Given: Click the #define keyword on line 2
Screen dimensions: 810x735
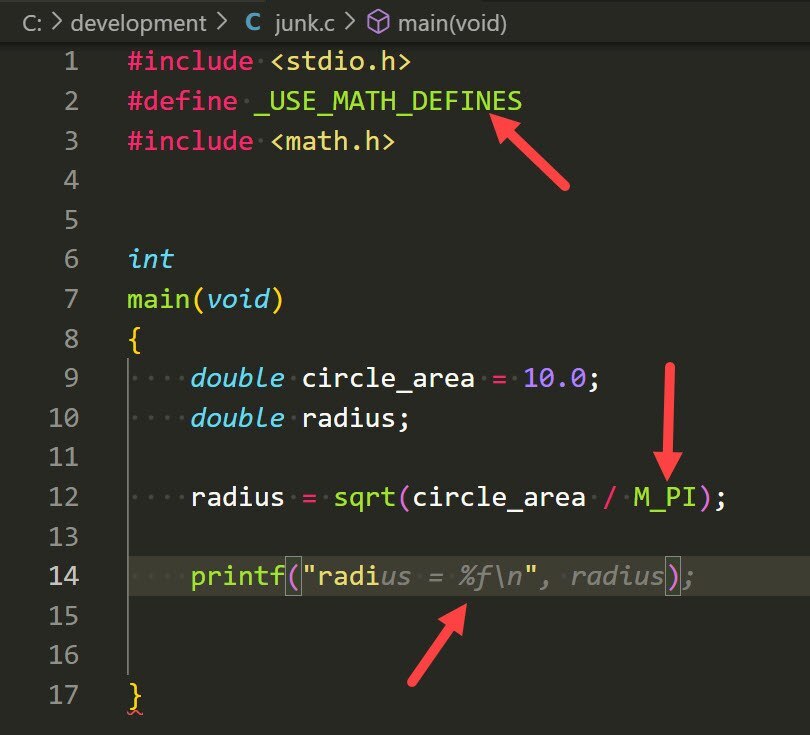Looking at the screenshot, I should pyautogui.click(x=182, y=101).
